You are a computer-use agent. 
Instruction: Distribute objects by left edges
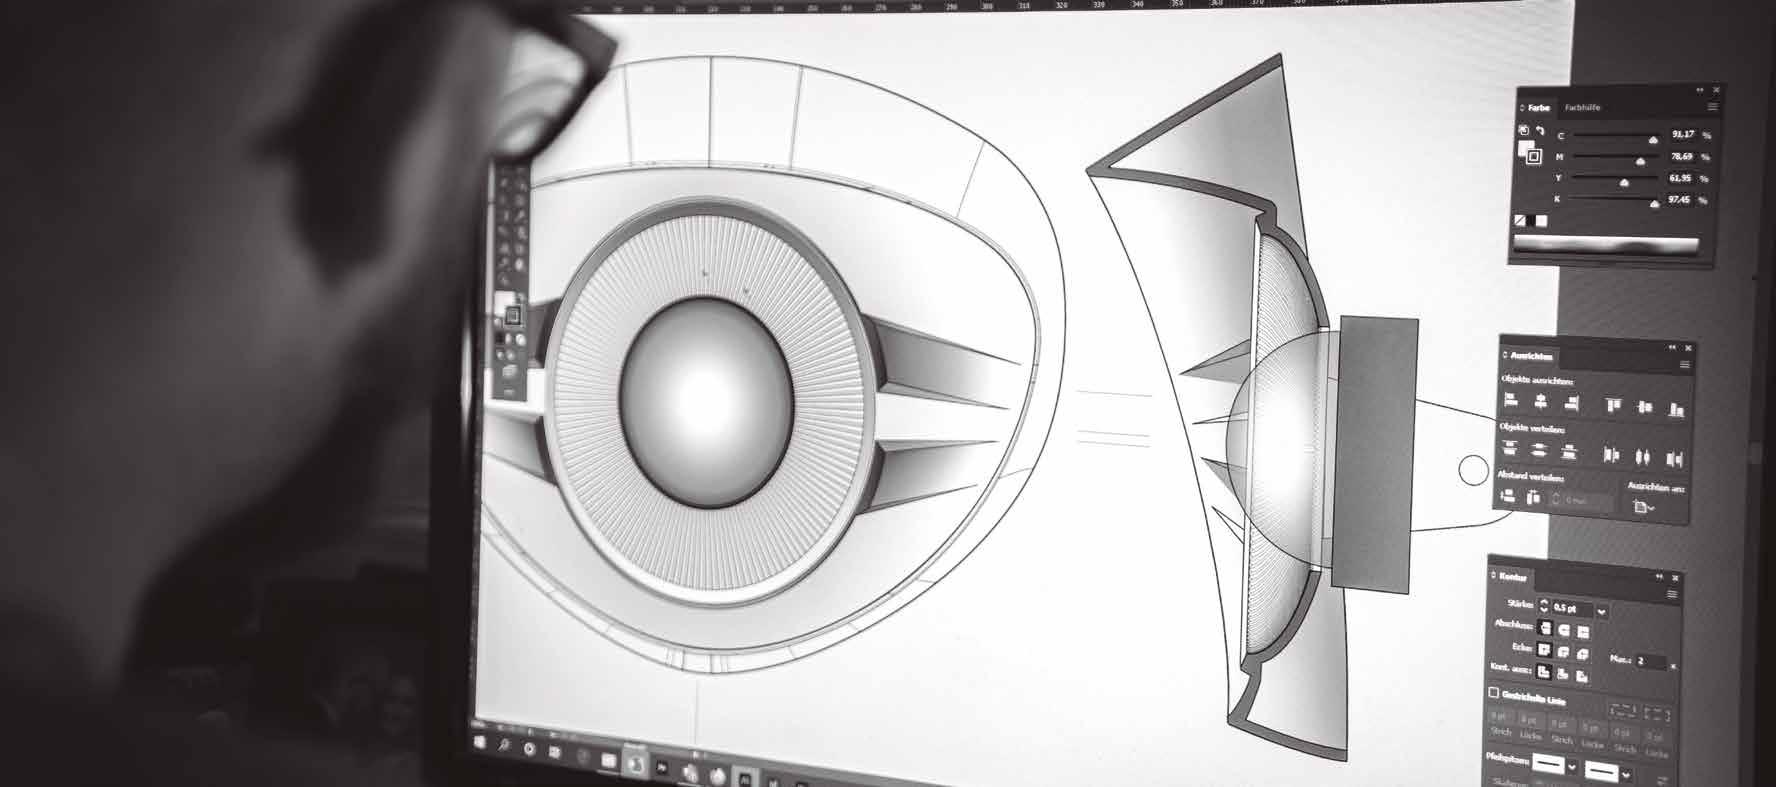tap(1612, 454)
